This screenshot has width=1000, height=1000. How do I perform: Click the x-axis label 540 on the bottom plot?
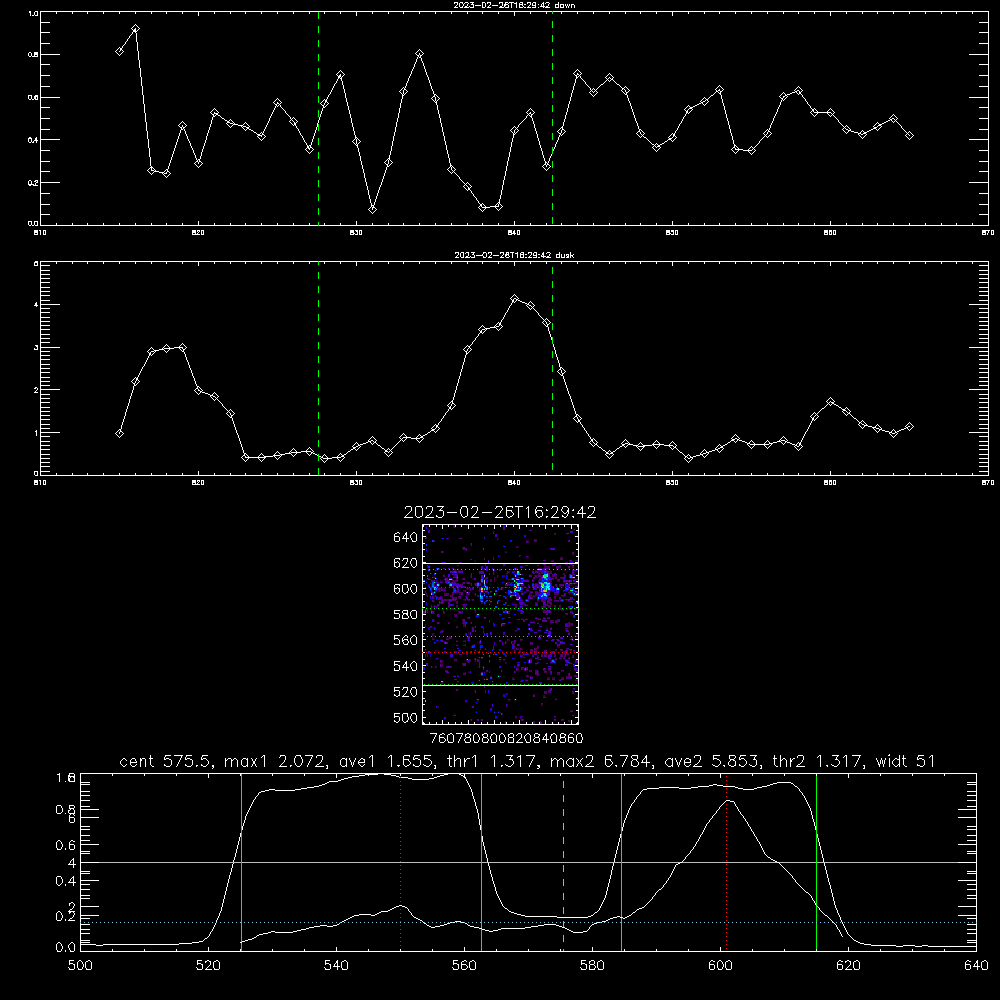pyautogui.click(x=336, y=966)
